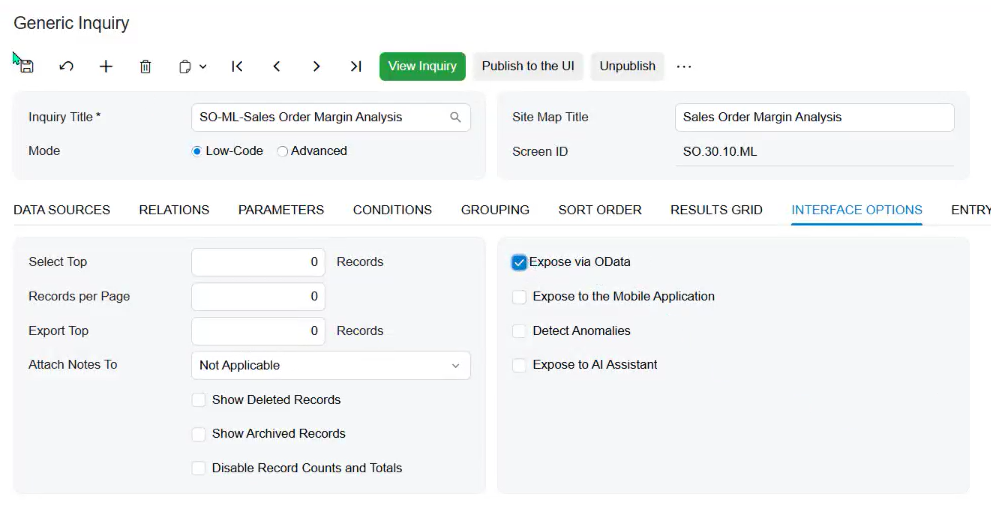The width and height of the screenshot is (991, 518).
Task: Uncheck Expose via OData checkbox
Action: (519, 262)
